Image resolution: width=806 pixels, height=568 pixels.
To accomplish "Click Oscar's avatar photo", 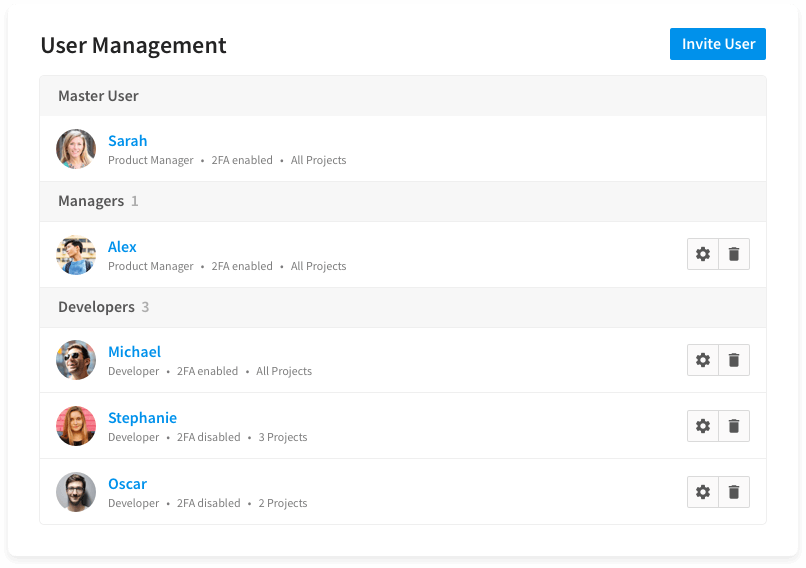I will pos(76,492).
